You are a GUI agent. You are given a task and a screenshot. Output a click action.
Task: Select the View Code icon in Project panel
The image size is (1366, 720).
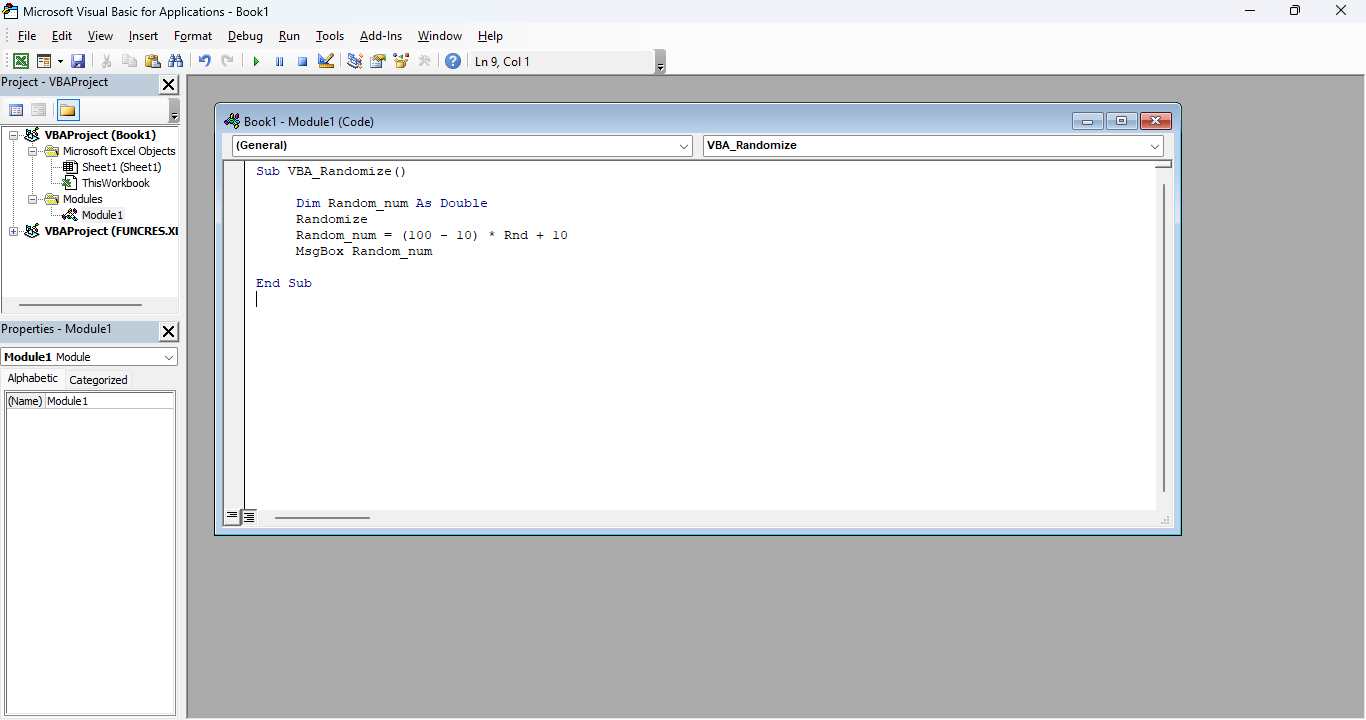click(x=16, y=110)
